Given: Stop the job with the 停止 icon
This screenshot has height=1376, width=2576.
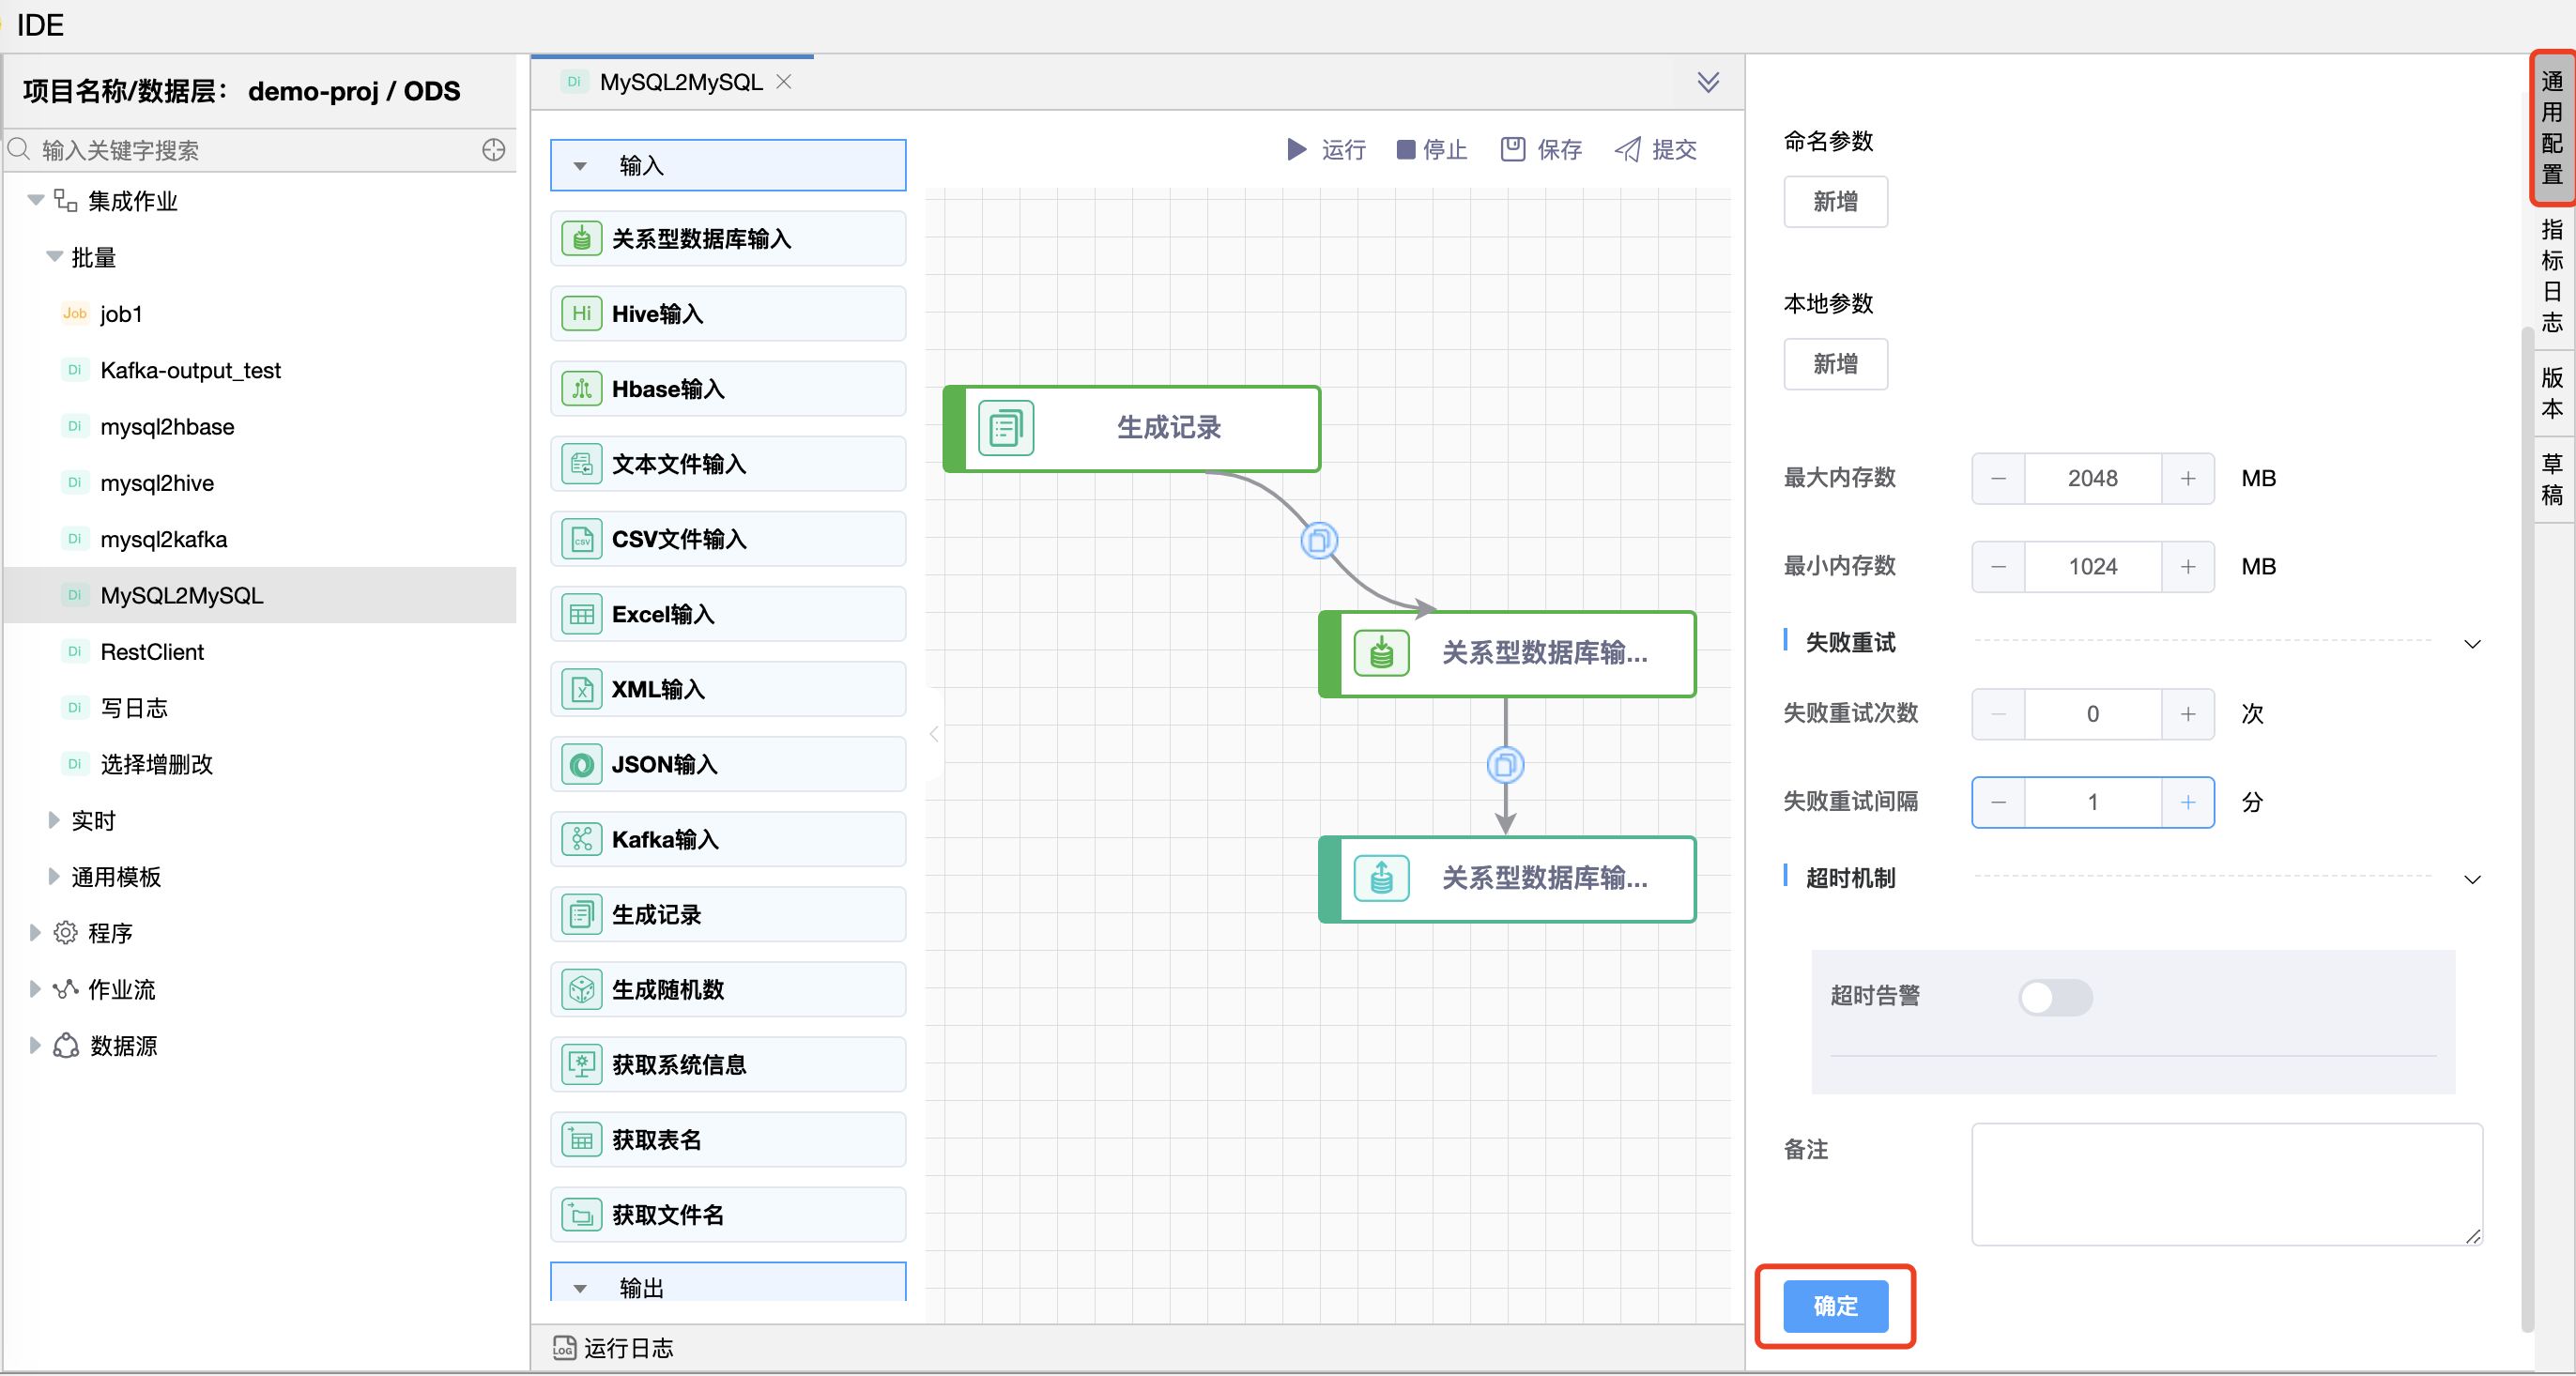Looking at the screenshot, I should pos(1406,149).
